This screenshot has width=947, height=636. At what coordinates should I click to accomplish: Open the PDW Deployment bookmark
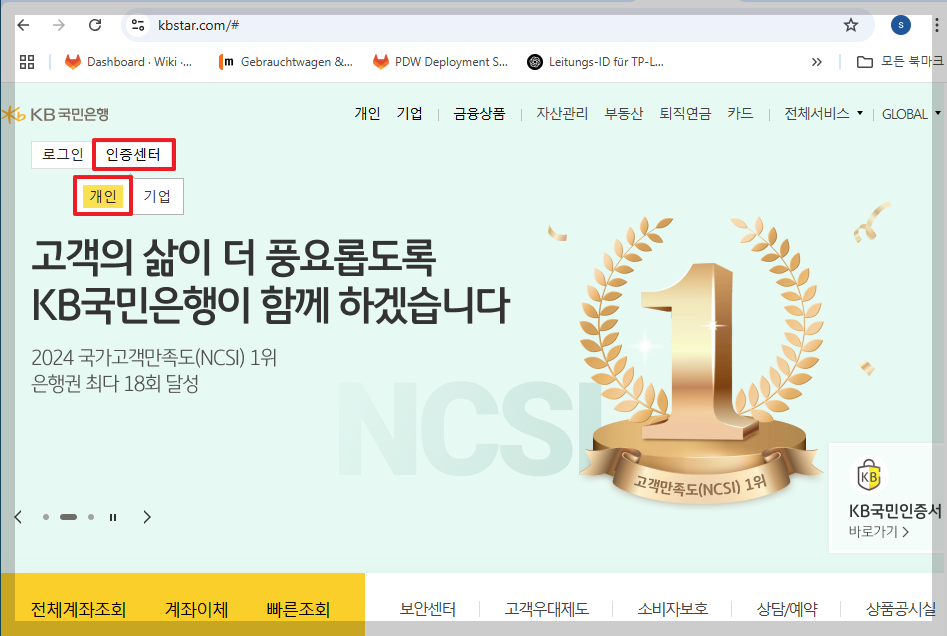[x=441, y=62]
